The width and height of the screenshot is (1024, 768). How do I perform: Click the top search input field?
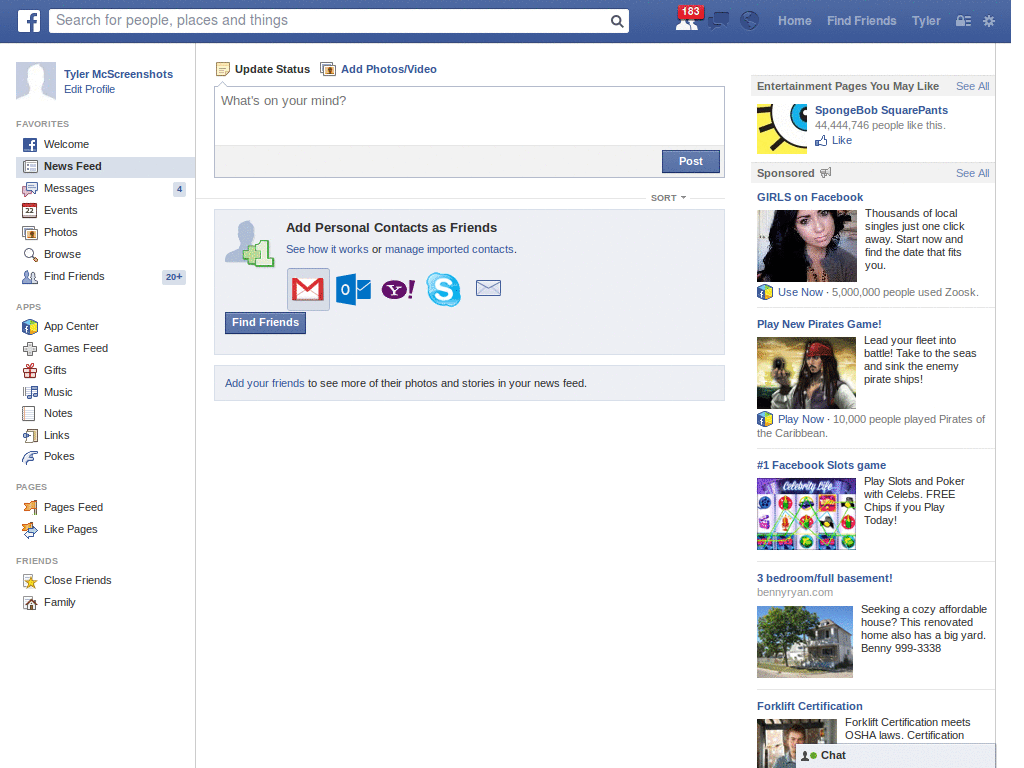(330, 21)
